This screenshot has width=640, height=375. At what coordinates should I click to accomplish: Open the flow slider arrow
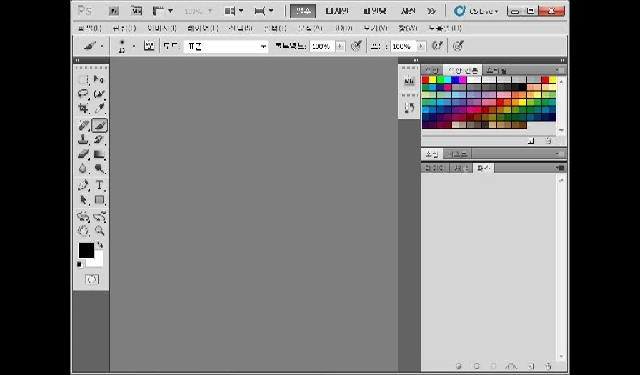(x=420, y=47)
